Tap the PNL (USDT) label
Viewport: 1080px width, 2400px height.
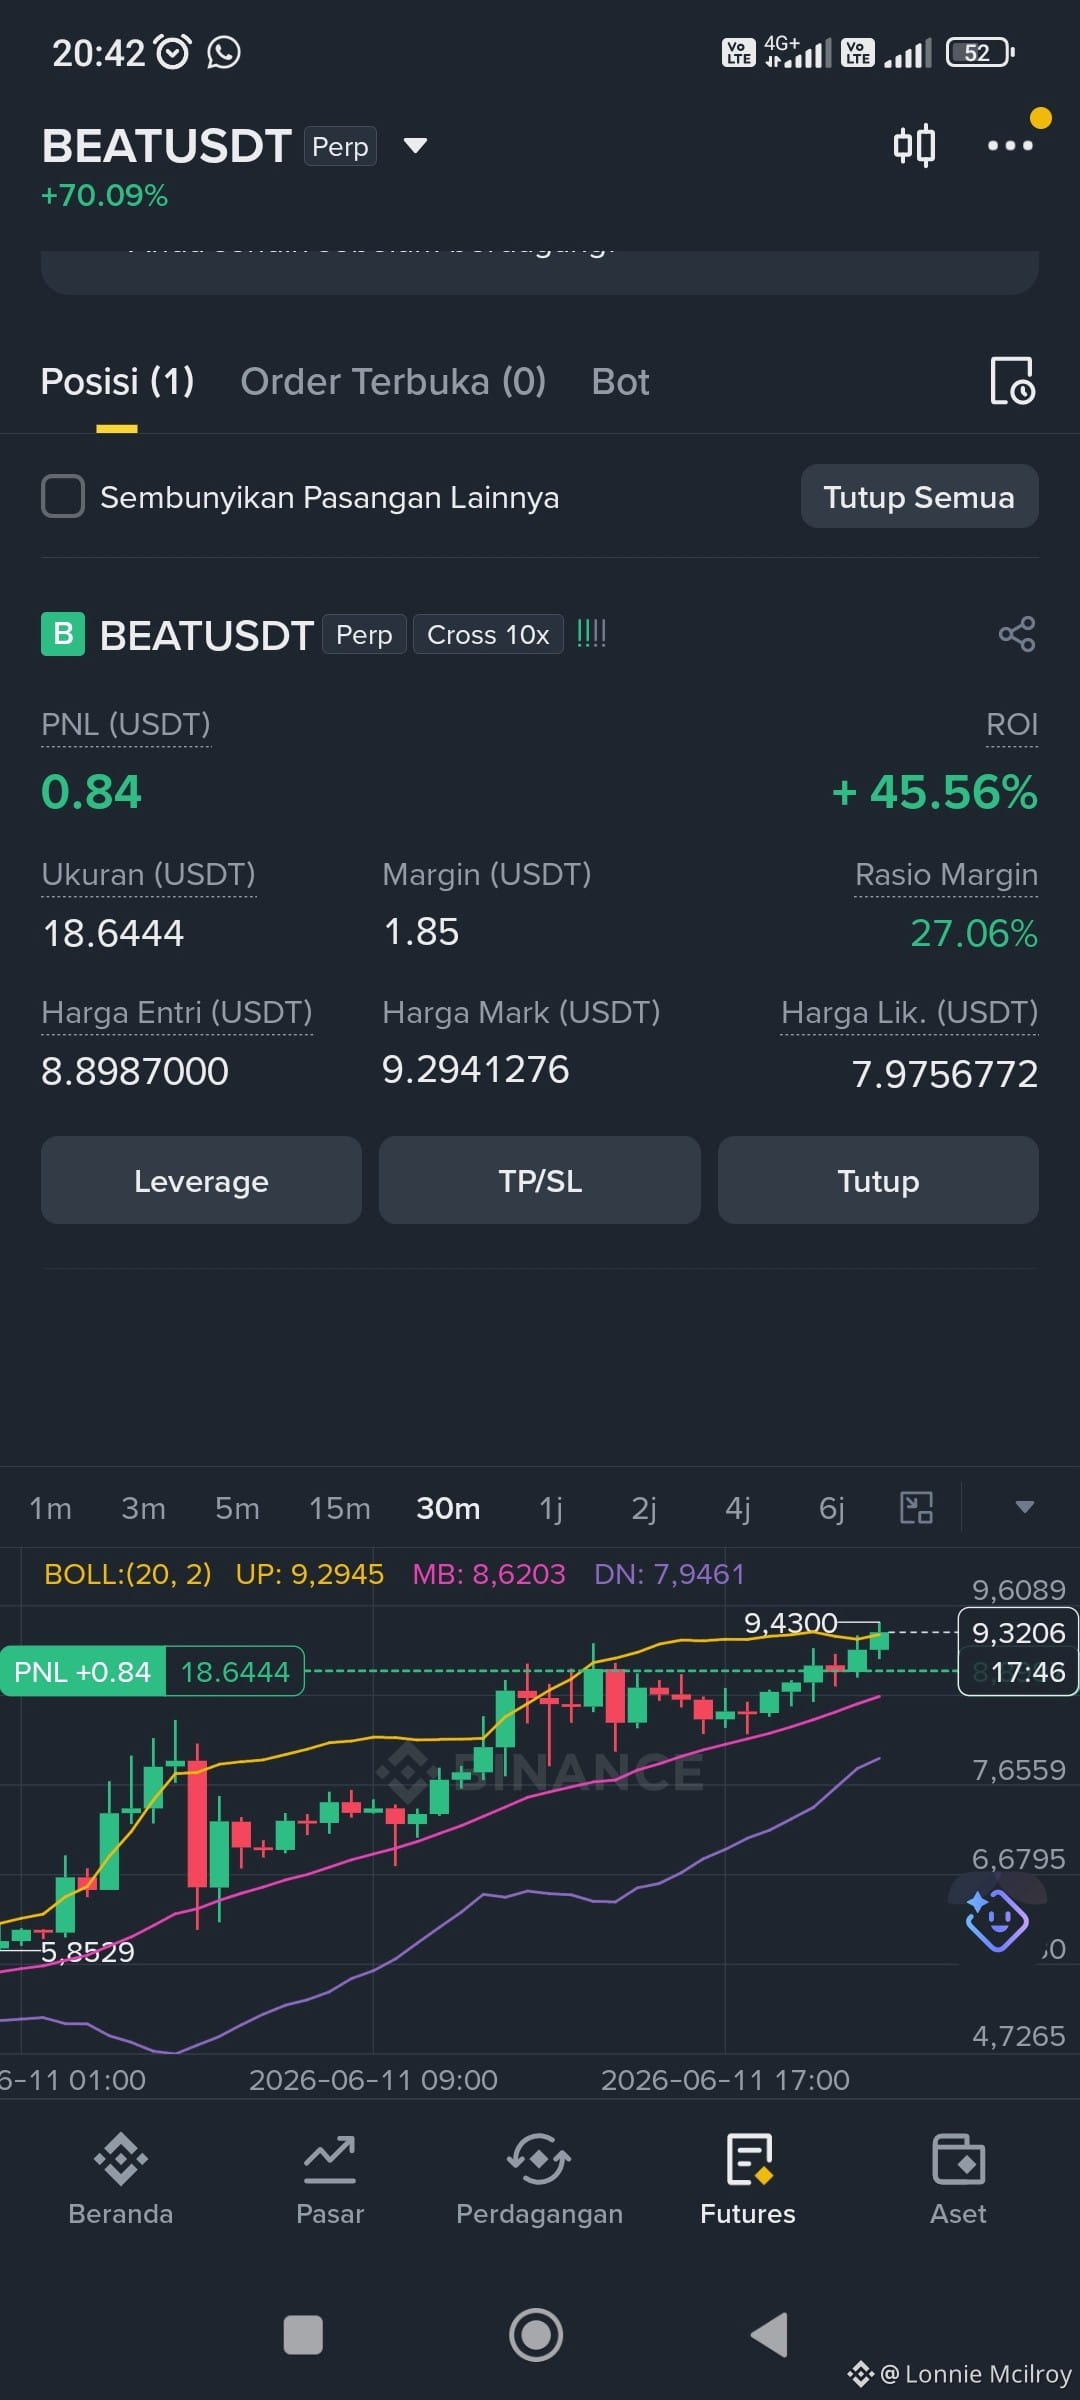126,724
